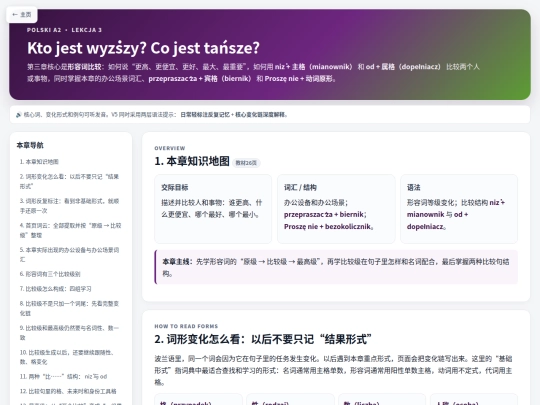Go to nav item 5 办公设备与办公场景词汇
This screenshot has height=405, width=540.
coord(70,255)
